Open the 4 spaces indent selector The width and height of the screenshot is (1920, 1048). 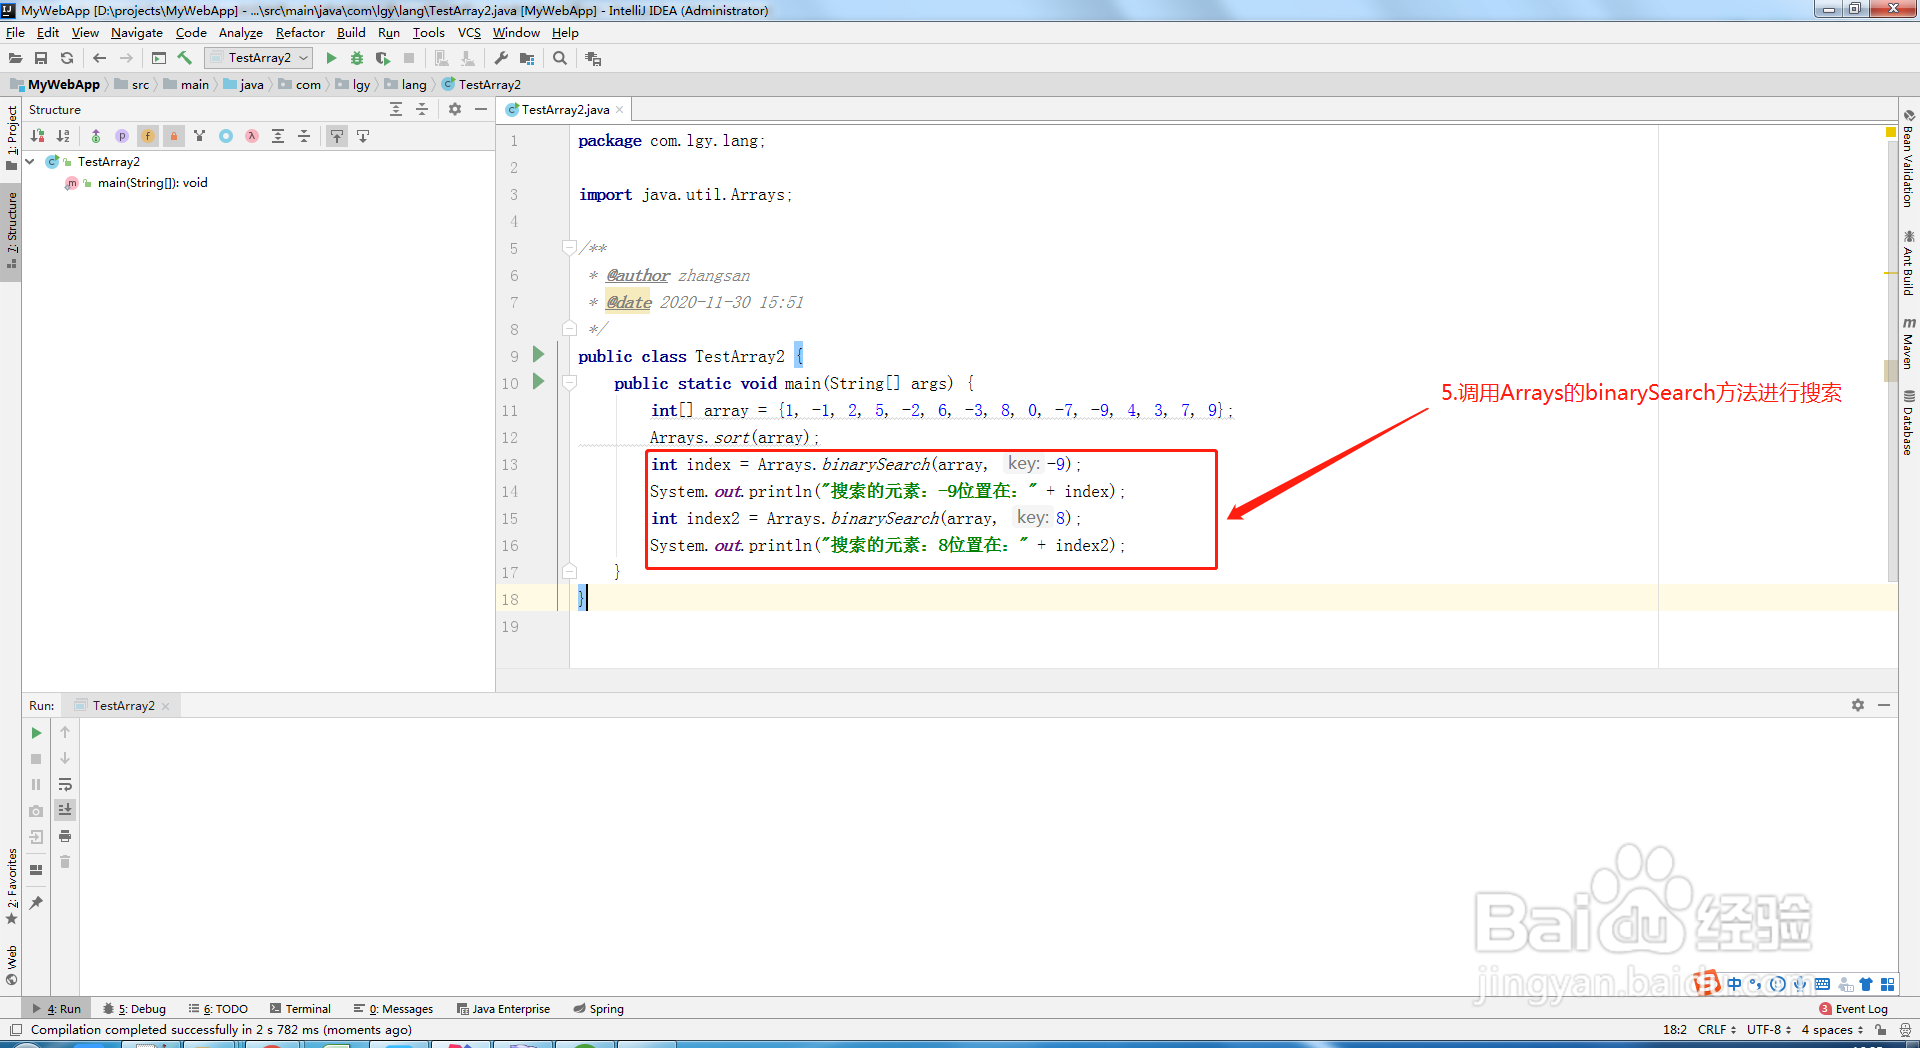click(x=1832, y=1029)
